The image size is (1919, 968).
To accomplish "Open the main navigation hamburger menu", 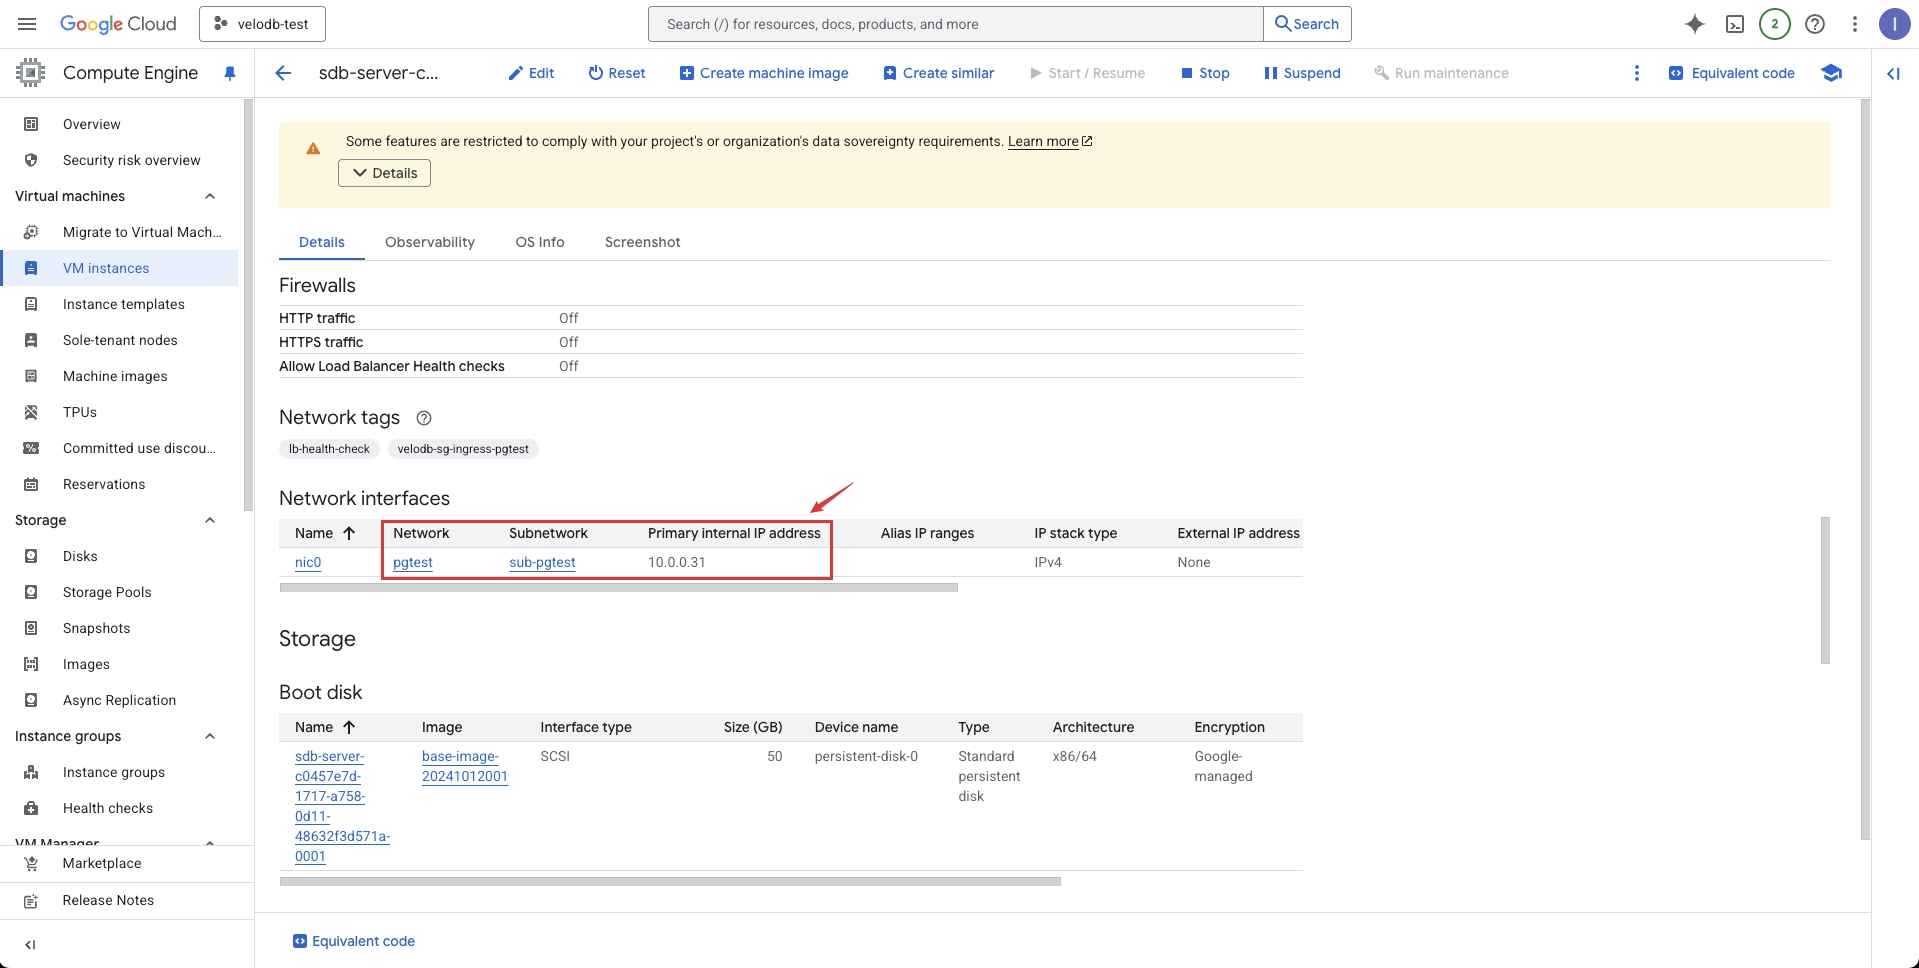I will click(x=27, y=24).
